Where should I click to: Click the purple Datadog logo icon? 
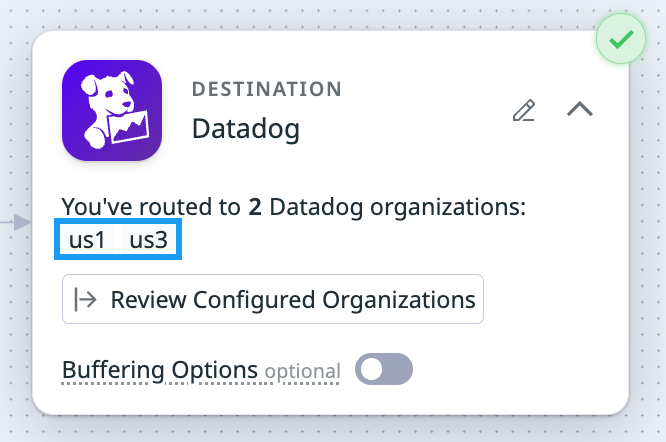[x=112, y=110]
